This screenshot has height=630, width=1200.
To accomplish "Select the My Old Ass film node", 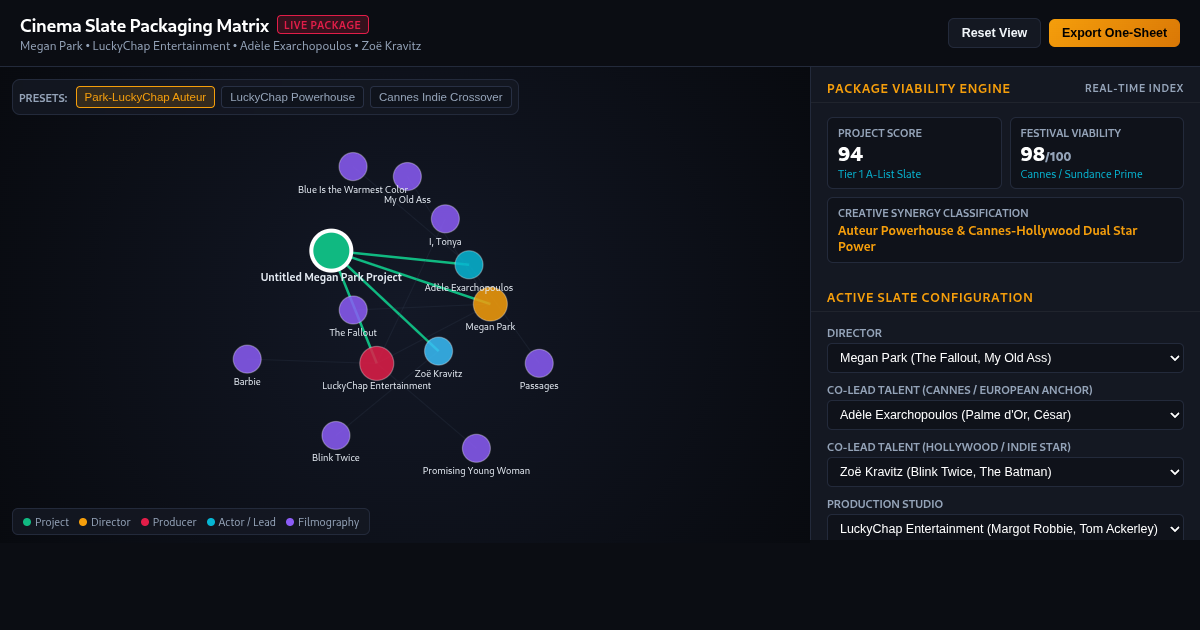I will (x=407, y=177).
